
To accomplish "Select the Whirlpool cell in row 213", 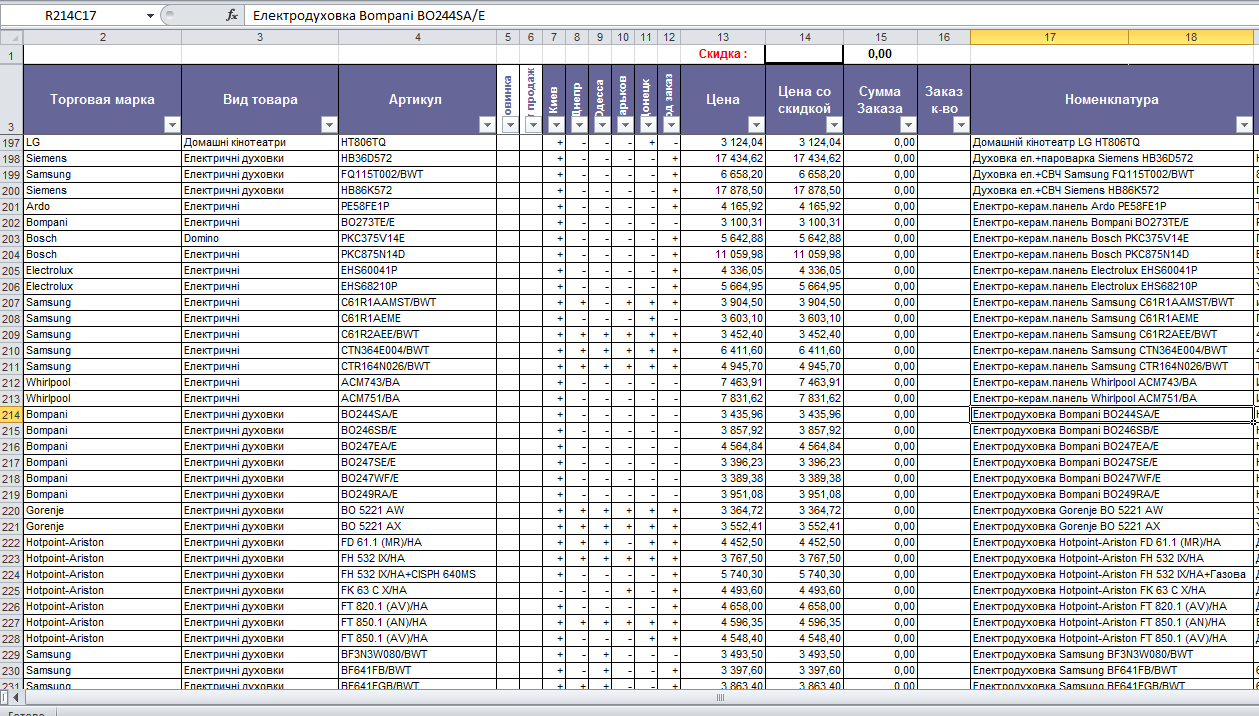I will coord(102,398).
